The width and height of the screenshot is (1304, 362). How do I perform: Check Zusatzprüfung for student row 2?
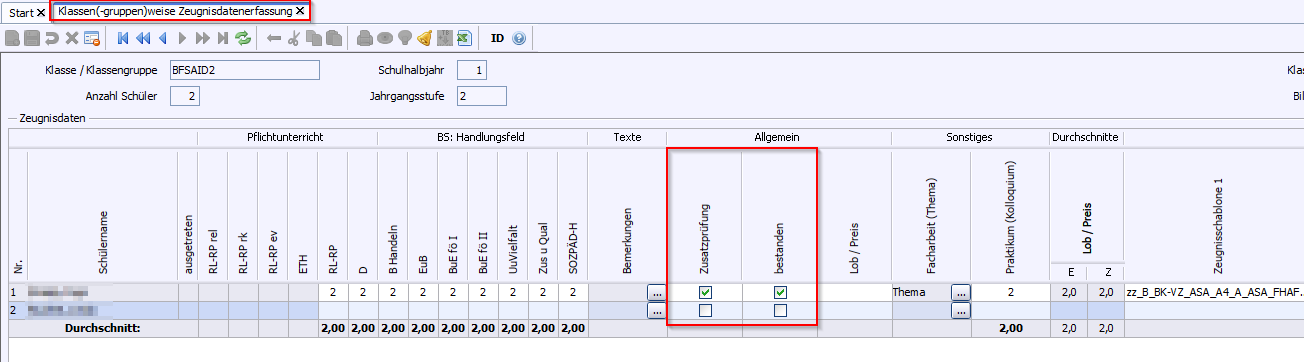705,311
